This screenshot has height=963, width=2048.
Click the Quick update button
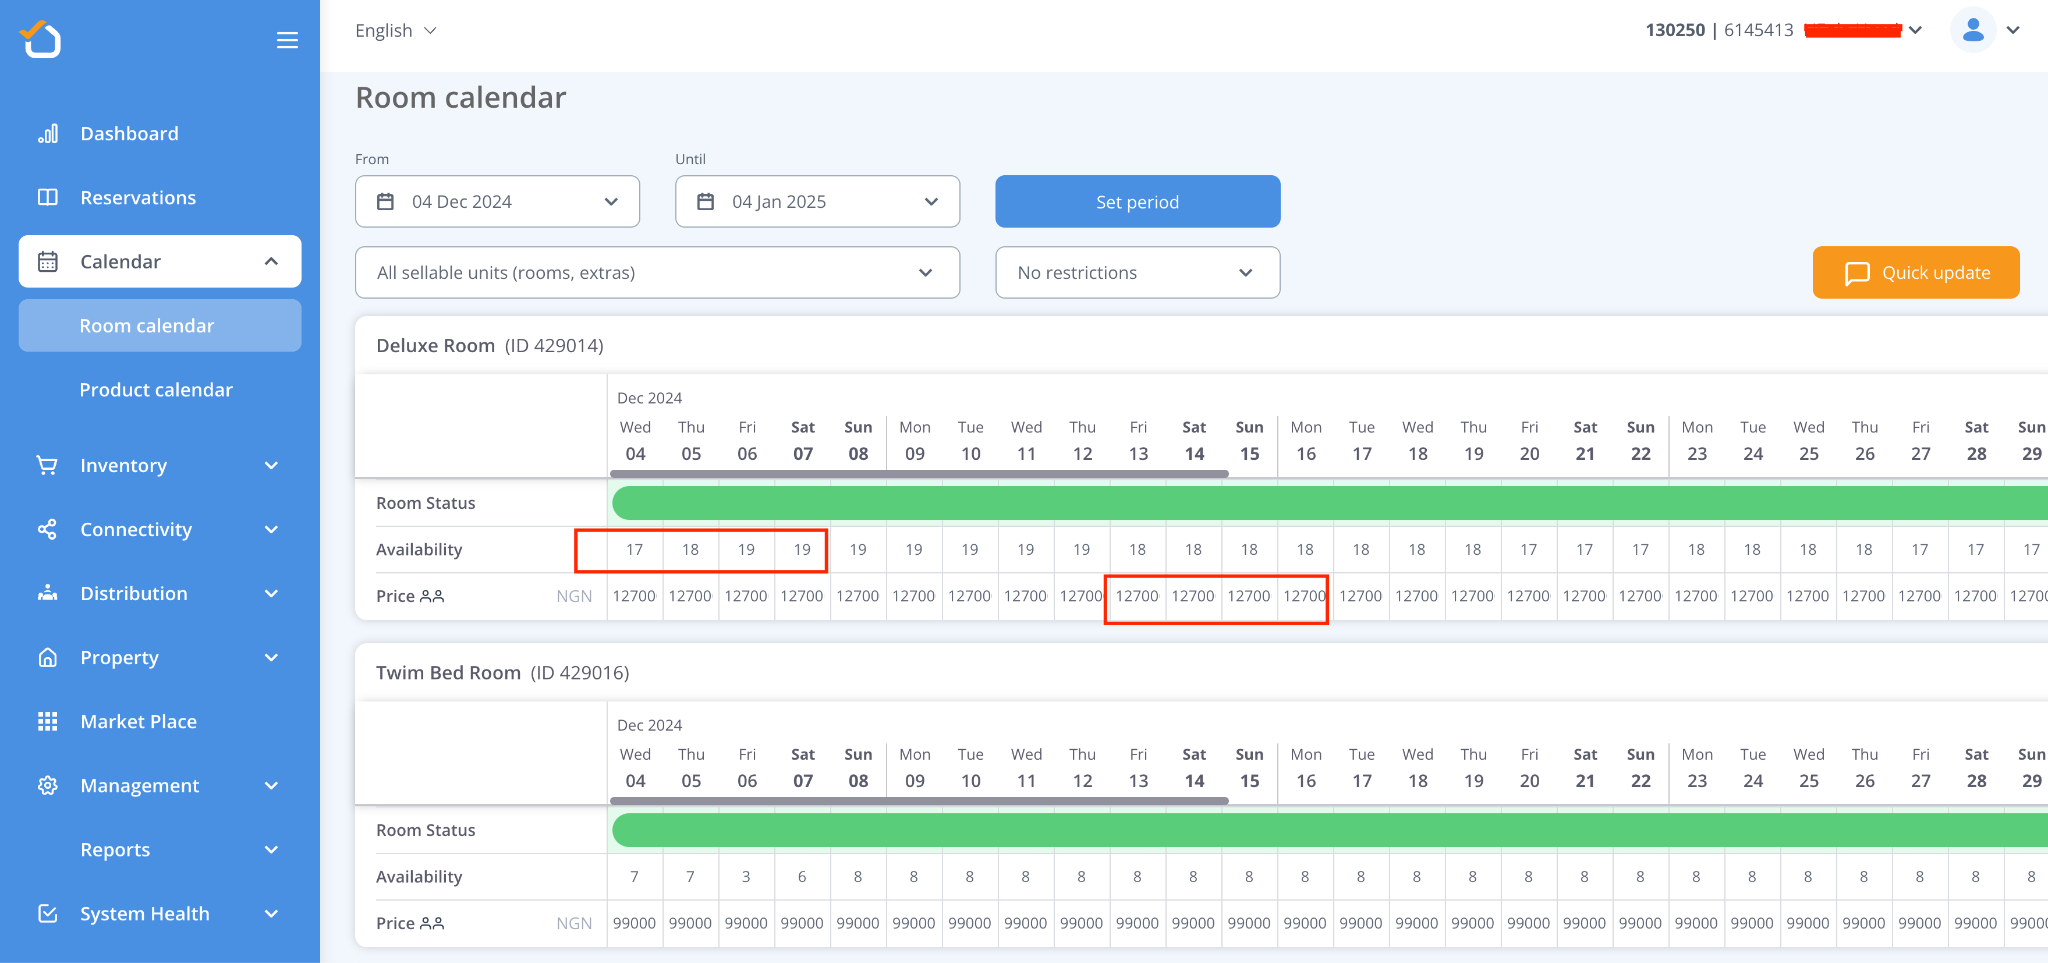(x=1915, y=273)
